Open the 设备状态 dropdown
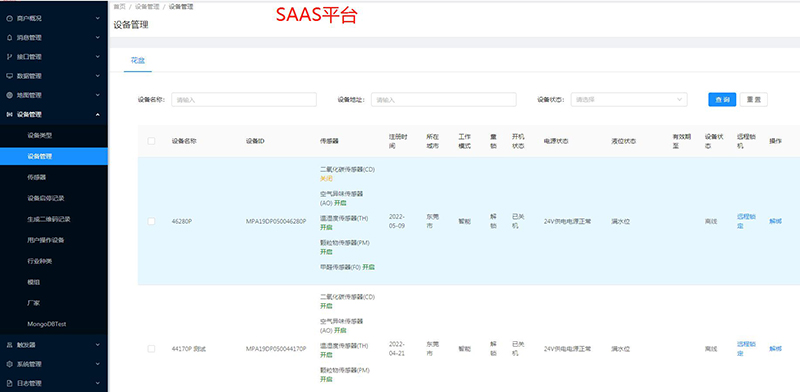The image size is (800, 392). pos(629,100)
